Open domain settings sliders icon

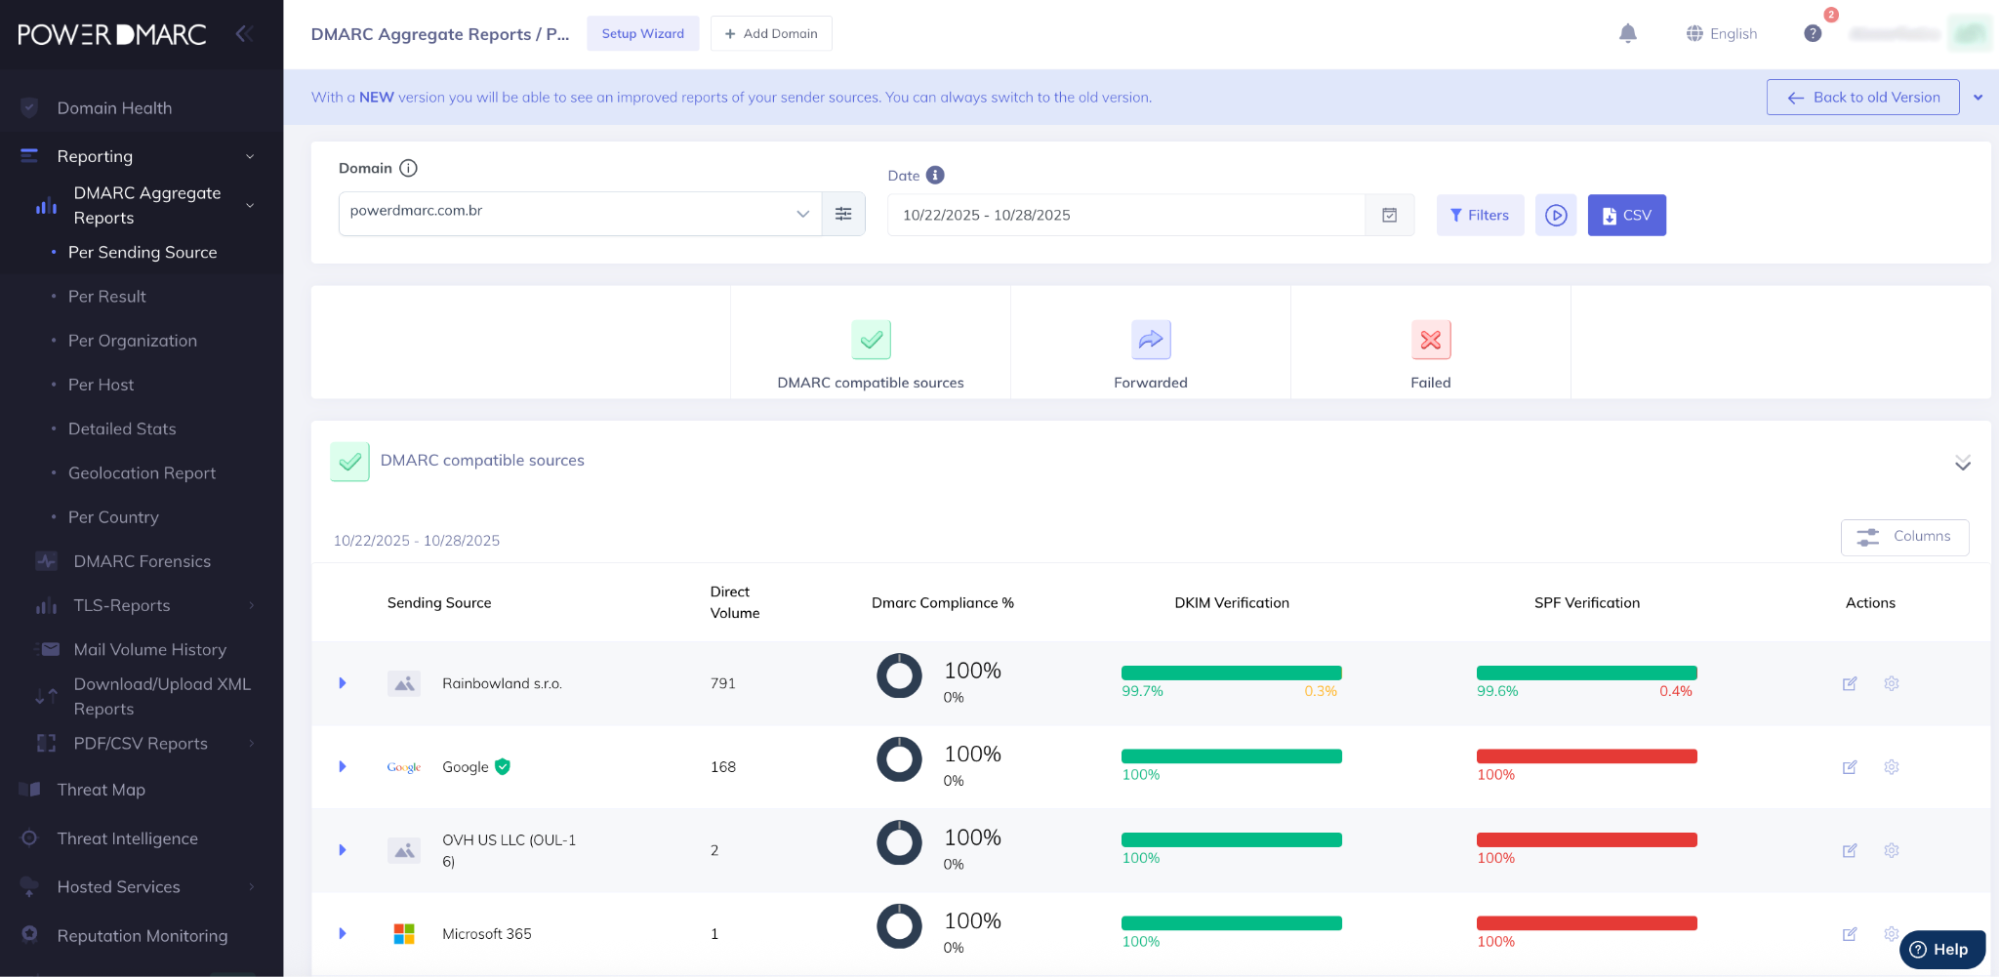843,214
